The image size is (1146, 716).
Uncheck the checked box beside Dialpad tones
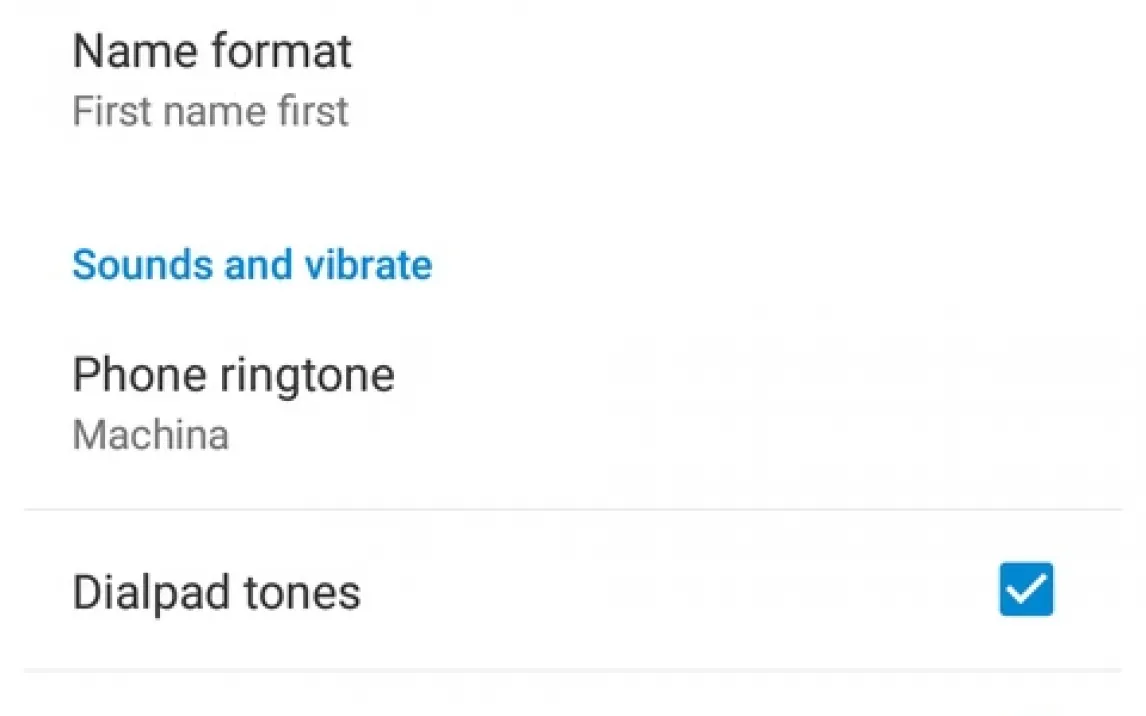[x=1026, y=589]
